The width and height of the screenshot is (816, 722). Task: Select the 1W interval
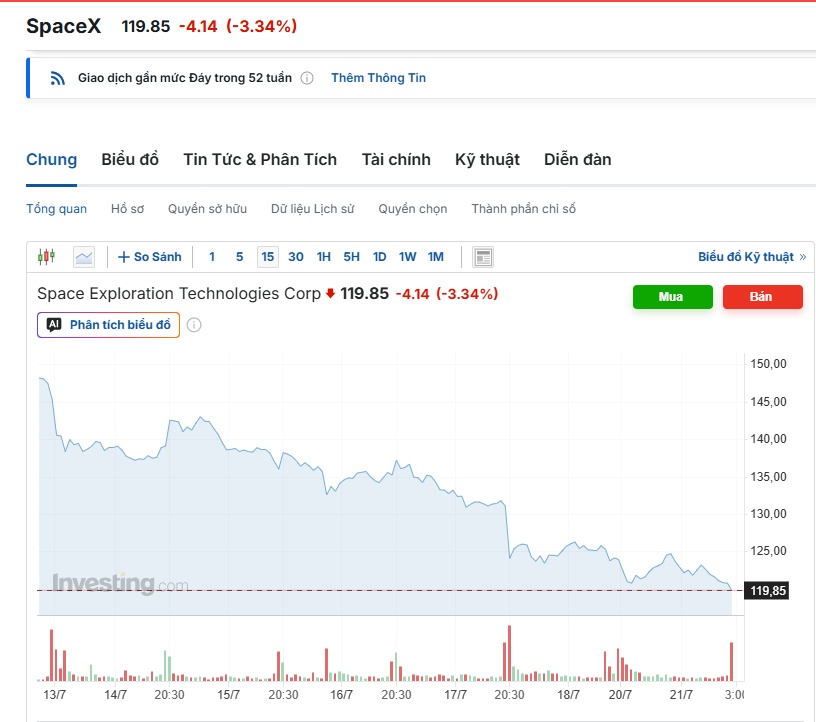click(407, 257)
